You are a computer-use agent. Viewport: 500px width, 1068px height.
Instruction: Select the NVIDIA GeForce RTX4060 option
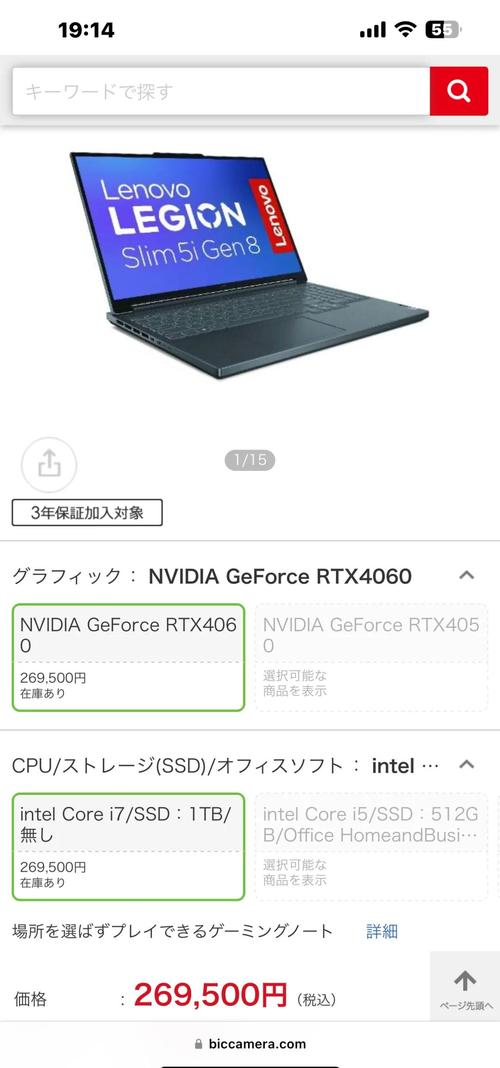point(128,657)
